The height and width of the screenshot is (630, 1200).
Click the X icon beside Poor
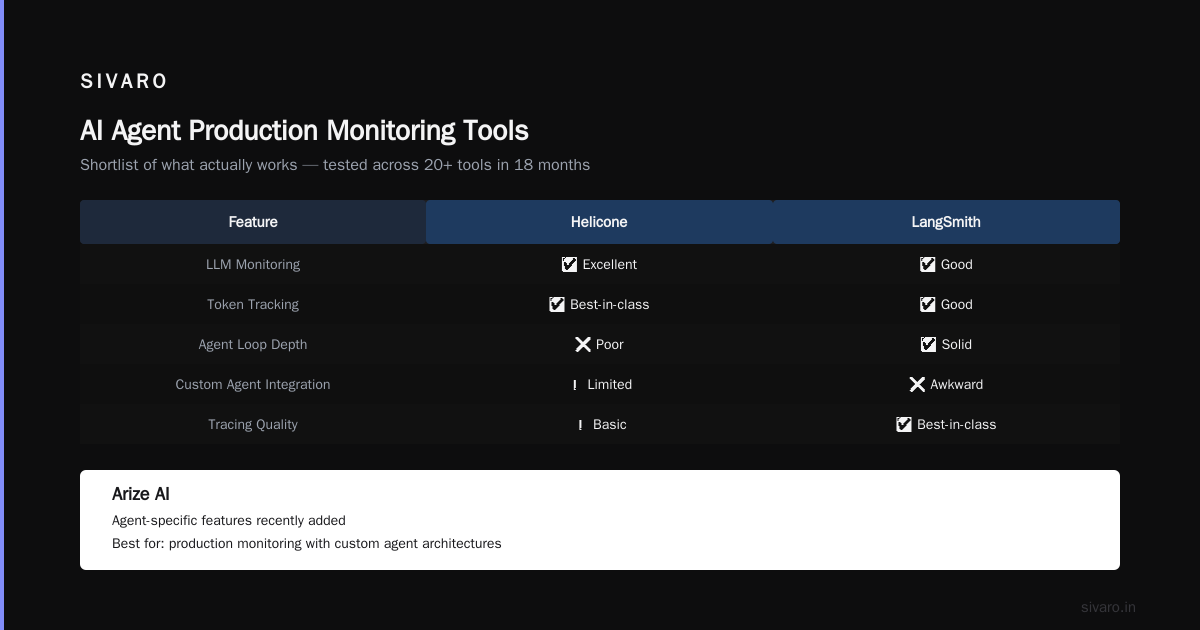pyautogui.click(x=583, y=344)
